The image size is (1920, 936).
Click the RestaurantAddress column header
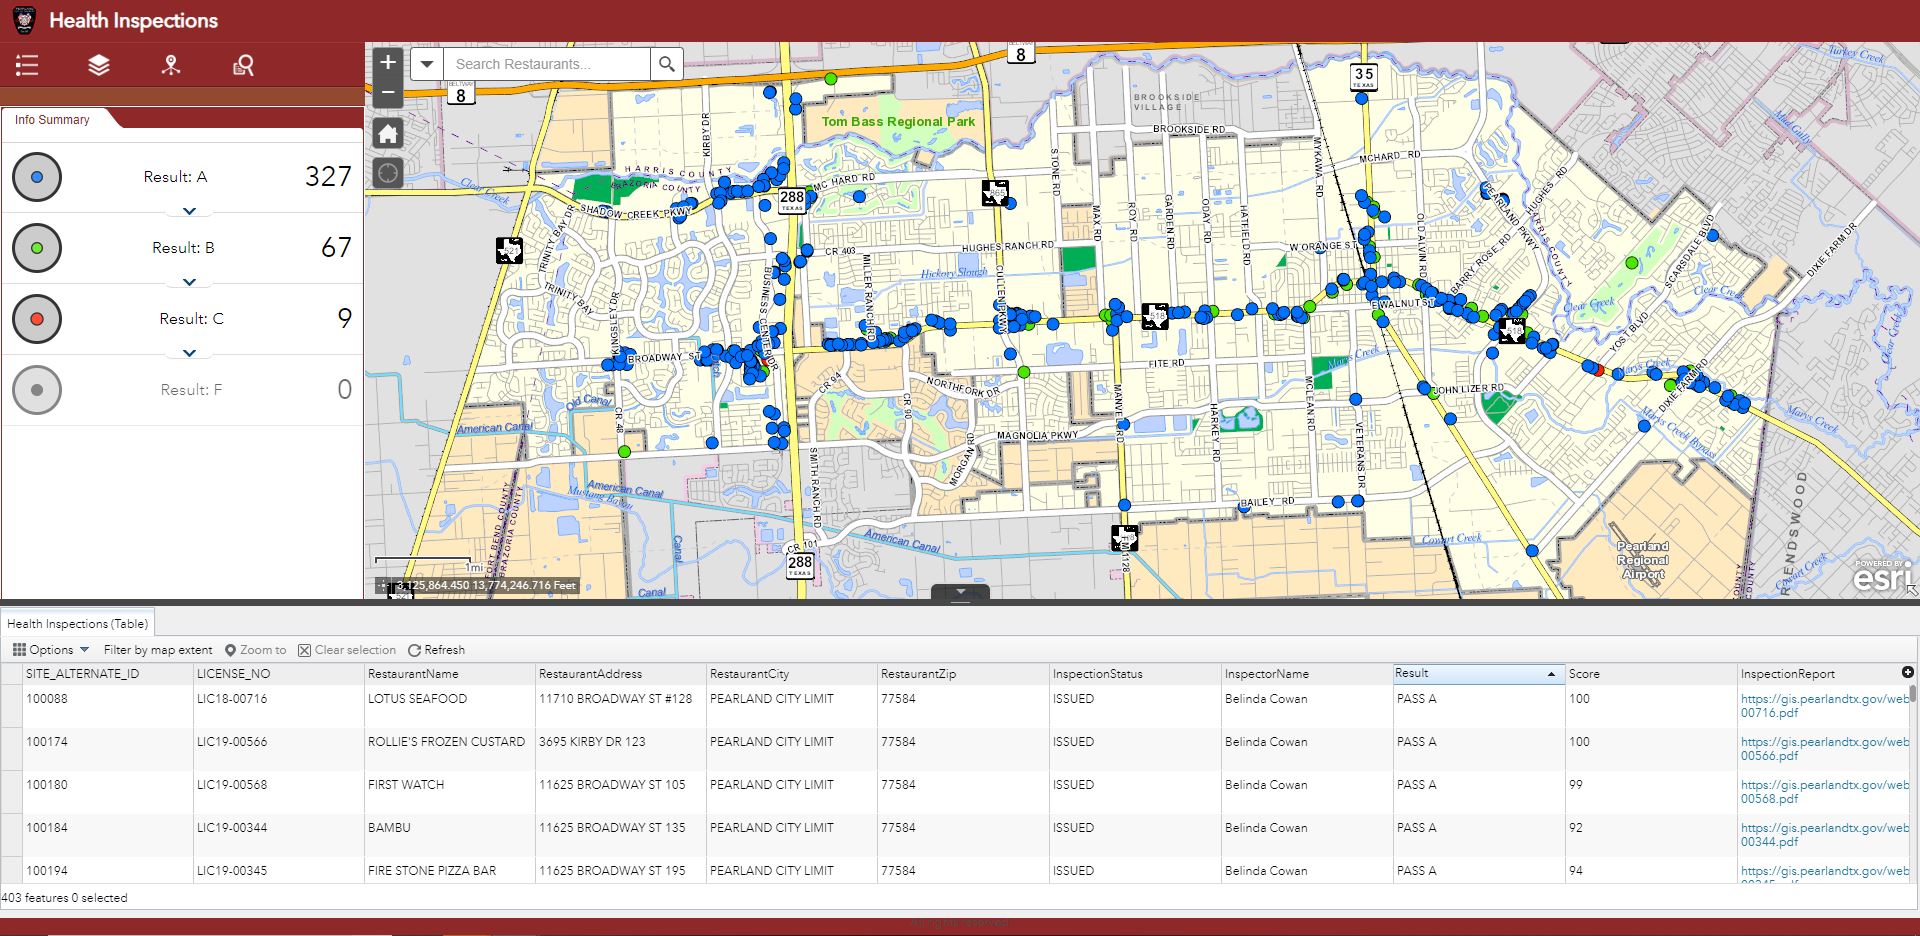pos(621,674)
